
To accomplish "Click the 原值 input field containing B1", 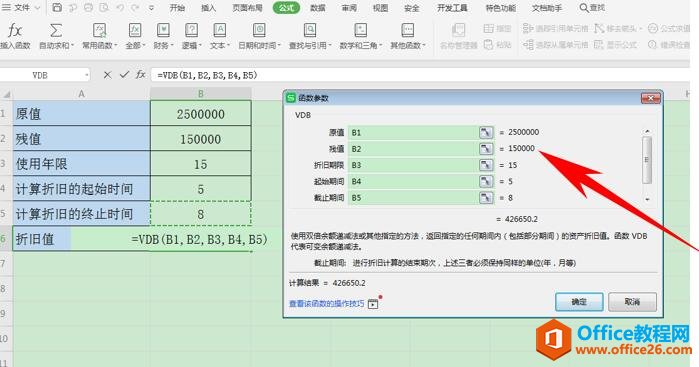I will pyautogui.click(x=413, y=132).
